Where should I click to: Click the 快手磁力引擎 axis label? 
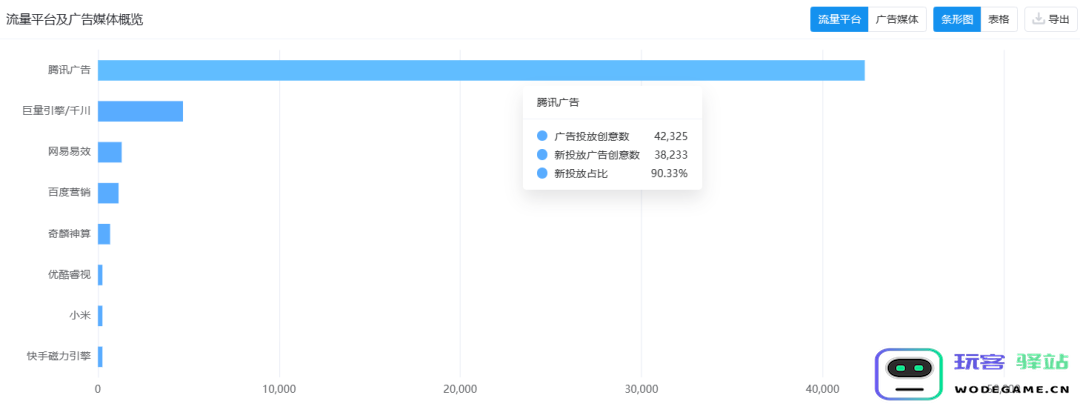[x=59, y=357]
